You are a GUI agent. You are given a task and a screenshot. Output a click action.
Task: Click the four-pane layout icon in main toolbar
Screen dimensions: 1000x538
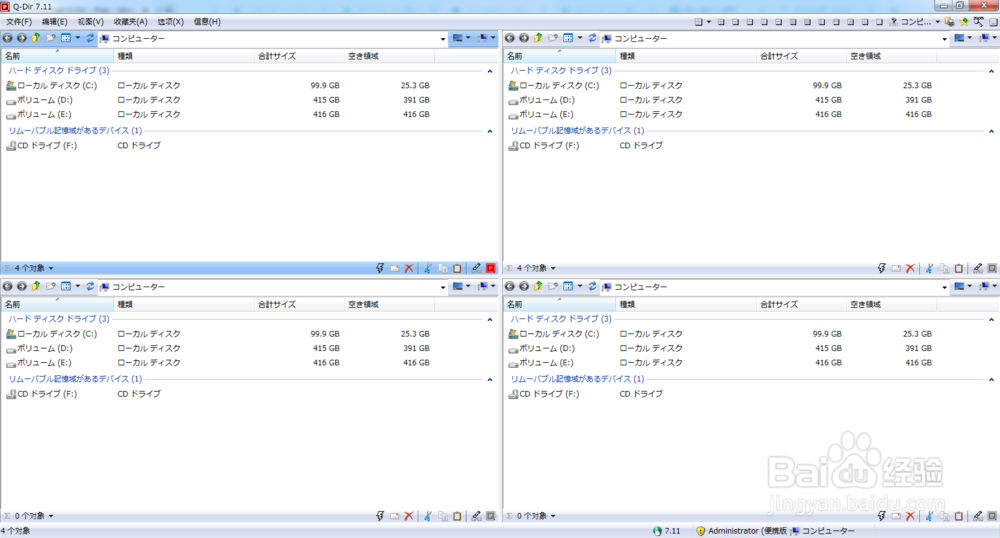698,22
